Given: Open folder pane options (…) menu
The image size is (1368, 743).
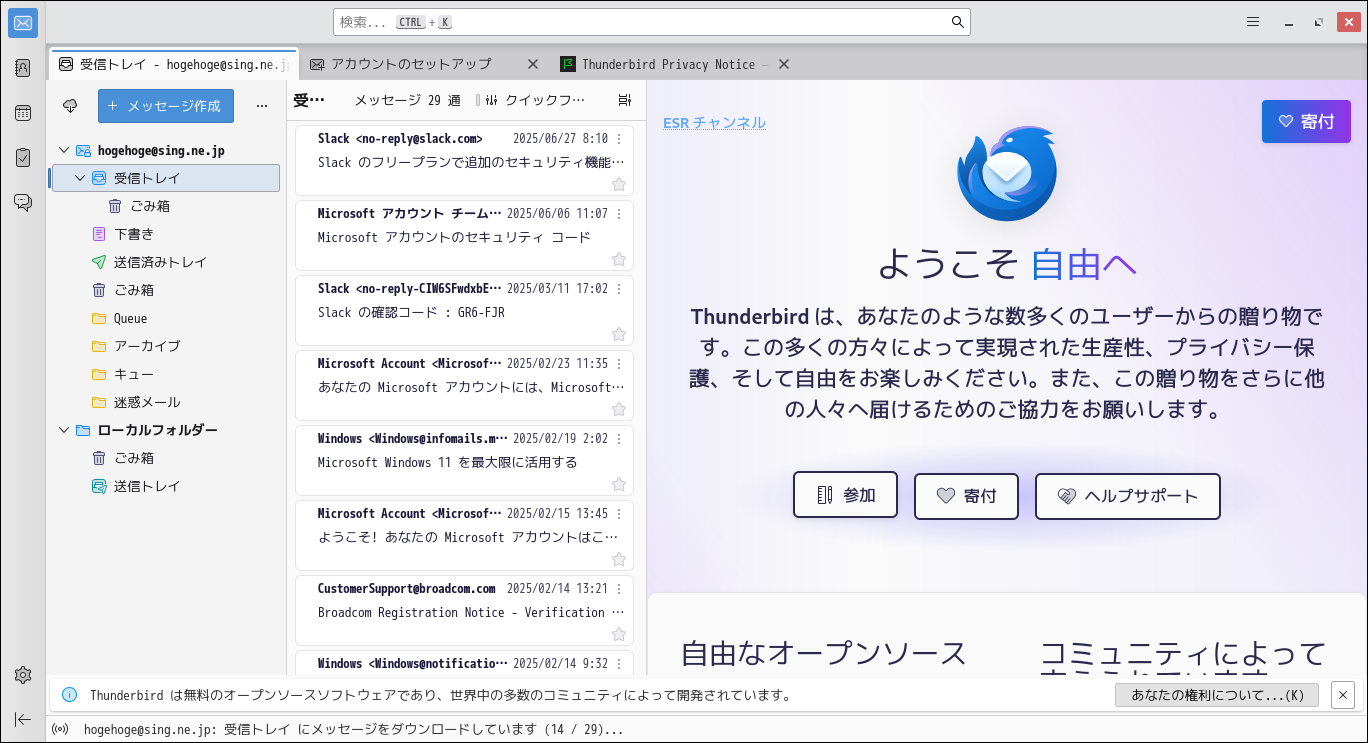Looking at the screenshot, I should tap(262, 105).
